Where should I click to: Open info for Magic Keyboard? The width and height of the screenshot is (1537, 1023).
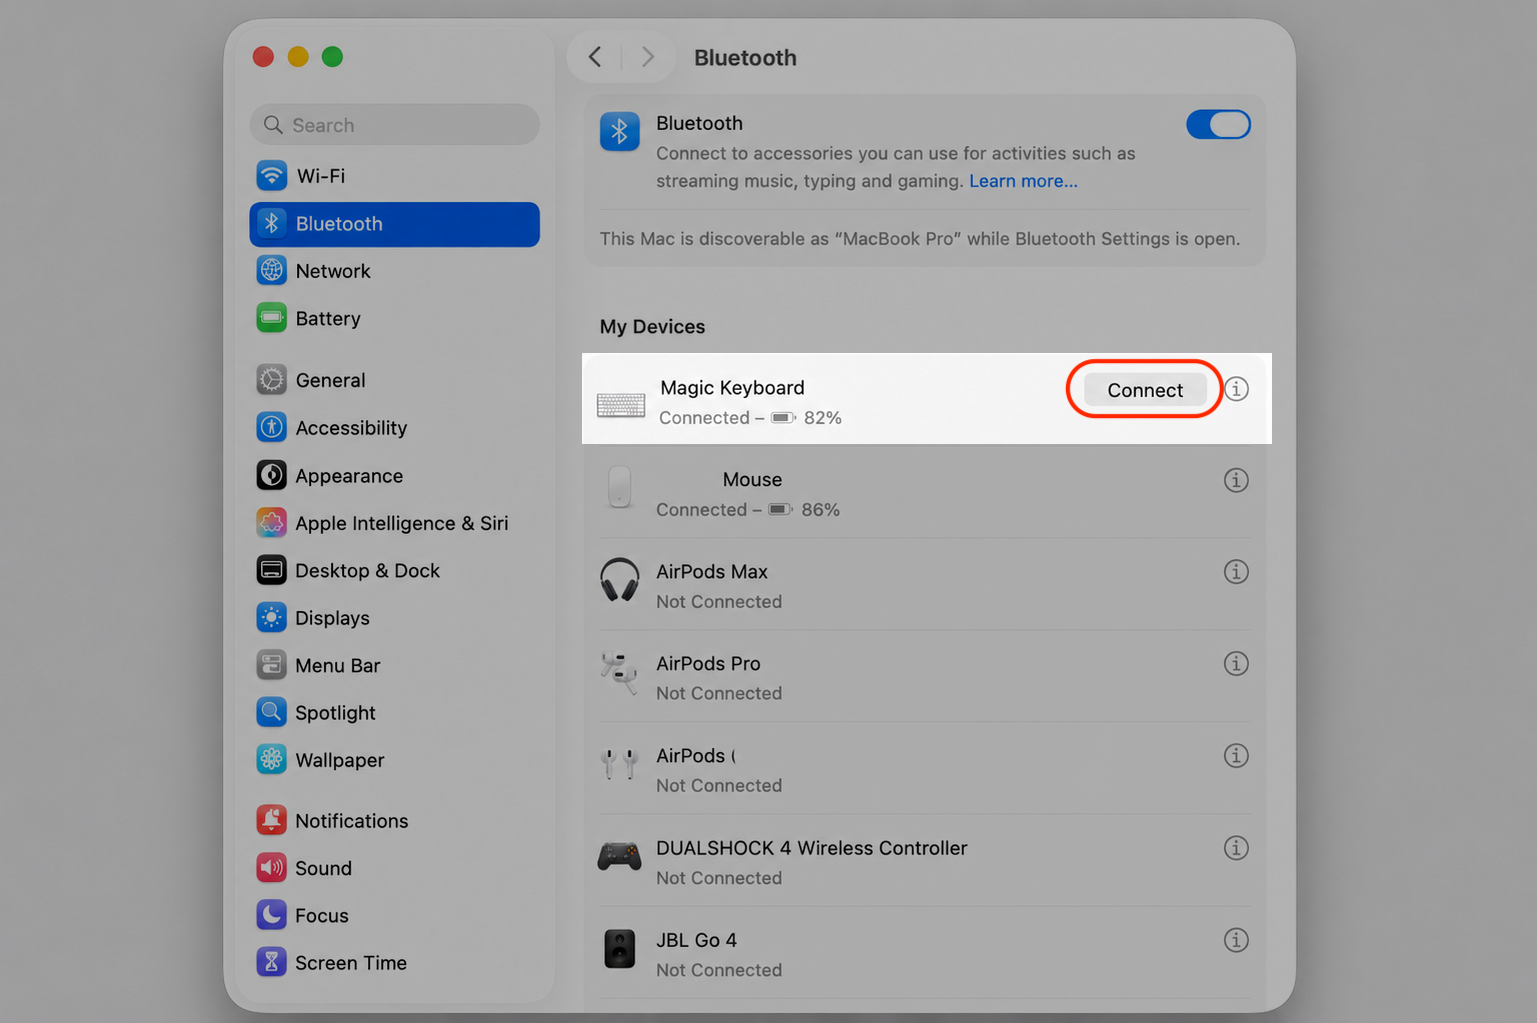click(x=1236, y=389)
